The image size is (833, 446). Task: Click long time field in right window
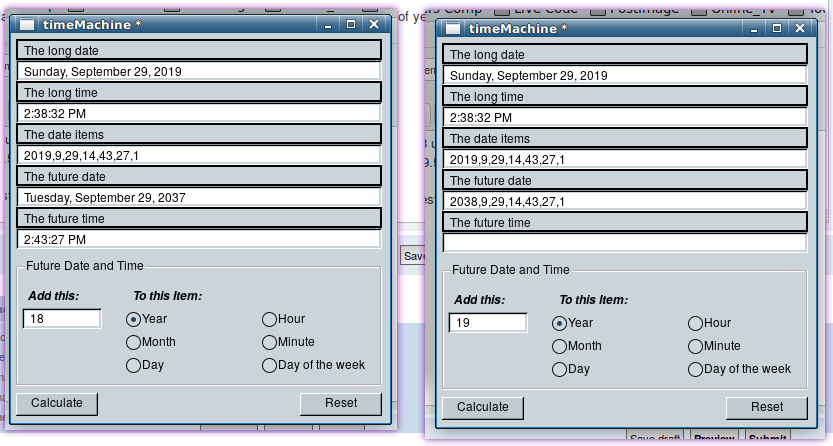coord(625,117)
